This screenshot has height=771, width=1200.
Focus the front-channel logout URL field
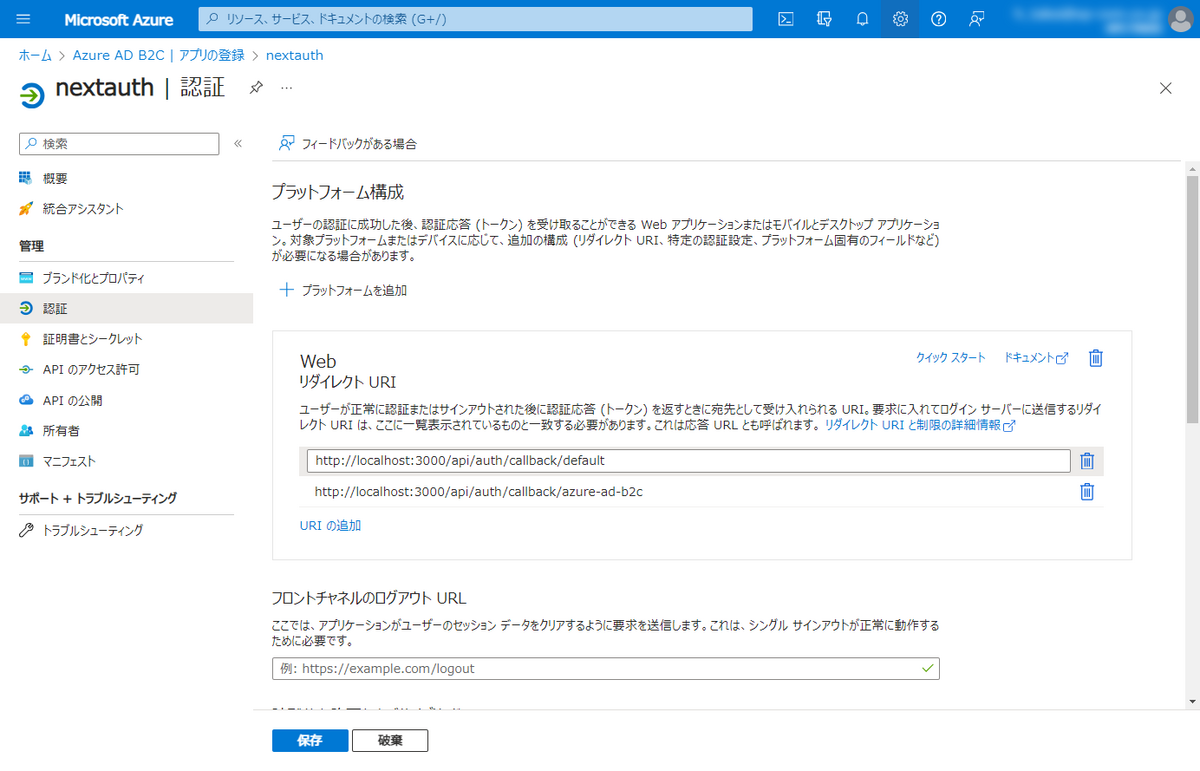(606, 668)
